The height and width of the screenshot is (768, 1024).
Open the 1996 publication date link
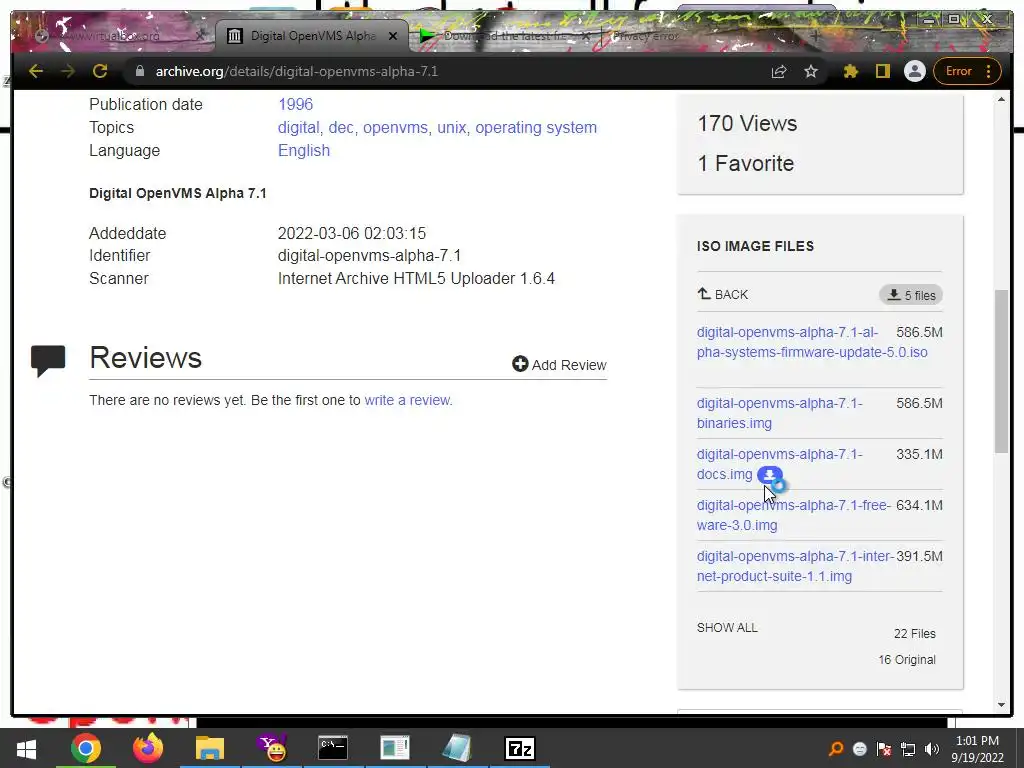click(295, 104)
